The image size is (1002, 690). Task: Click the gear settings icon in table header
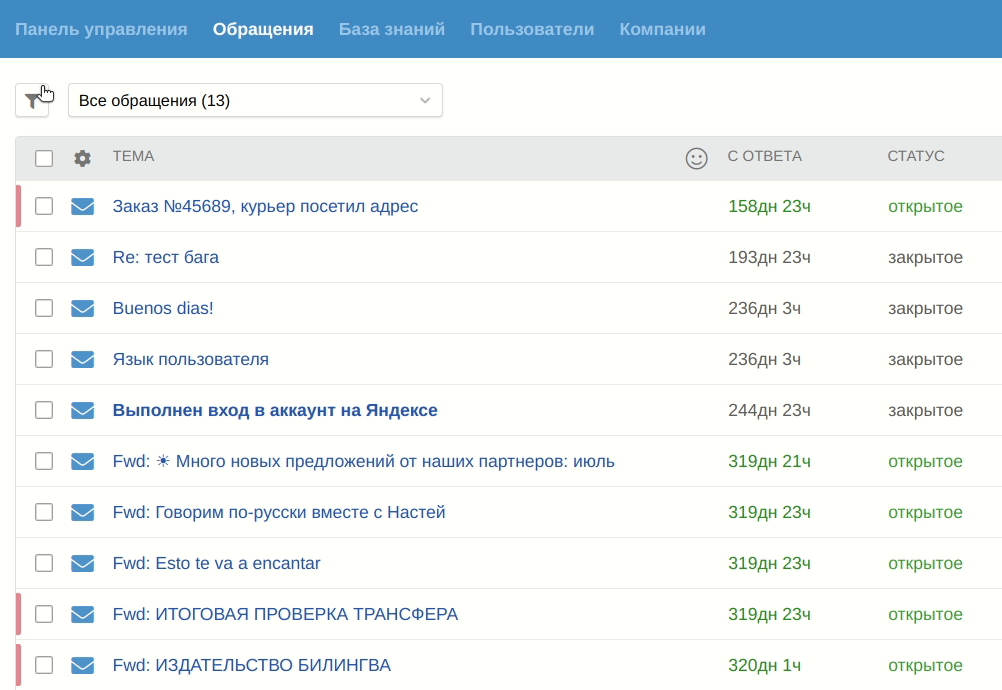82,158
